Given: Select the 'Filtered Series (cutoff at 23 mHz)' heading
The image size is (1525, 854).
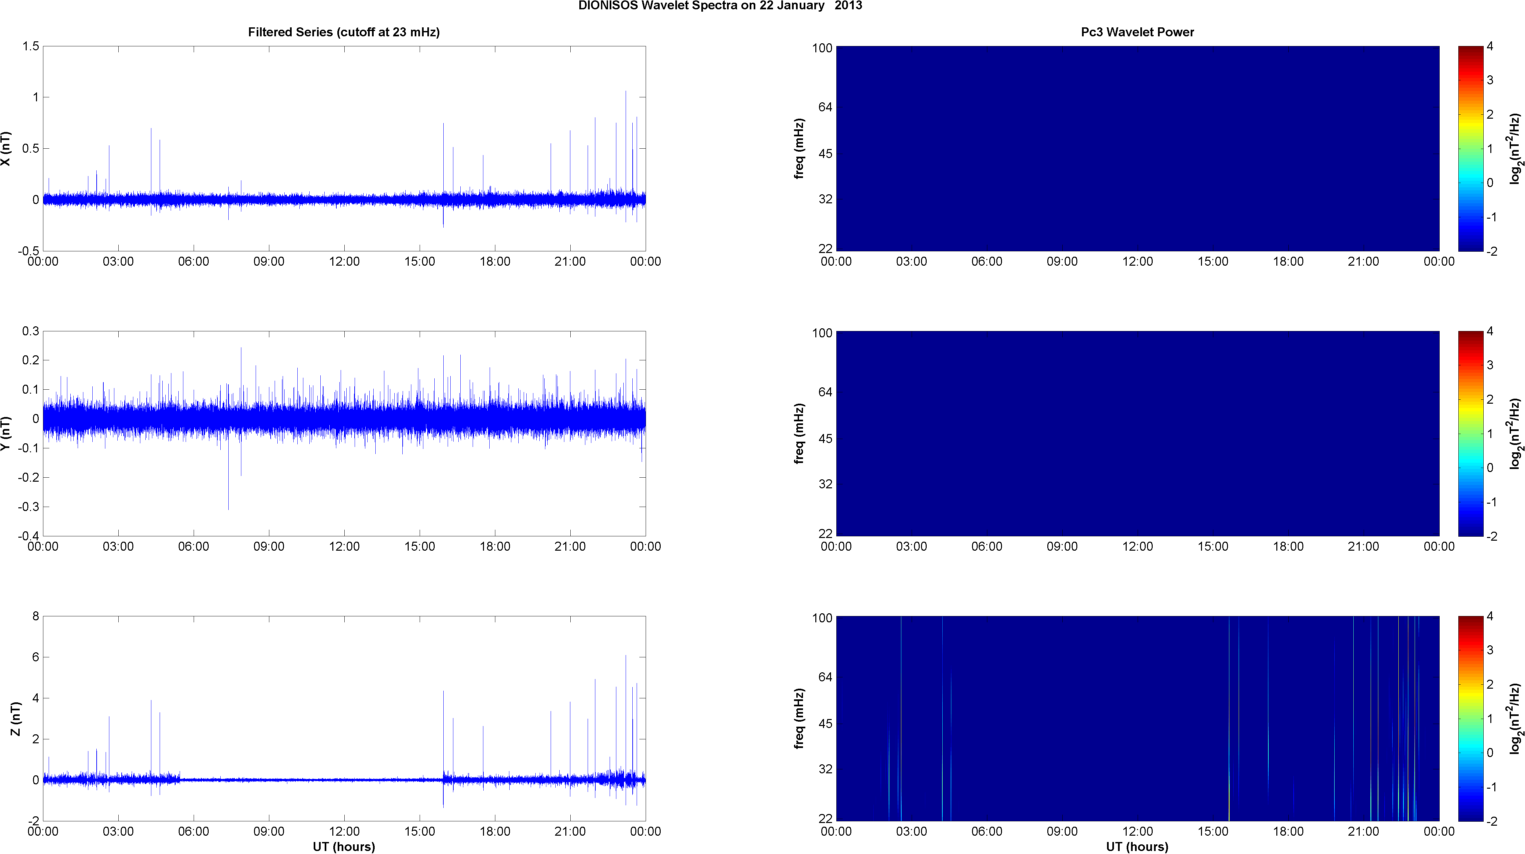Looking at the screenshot, I should 344,32.
